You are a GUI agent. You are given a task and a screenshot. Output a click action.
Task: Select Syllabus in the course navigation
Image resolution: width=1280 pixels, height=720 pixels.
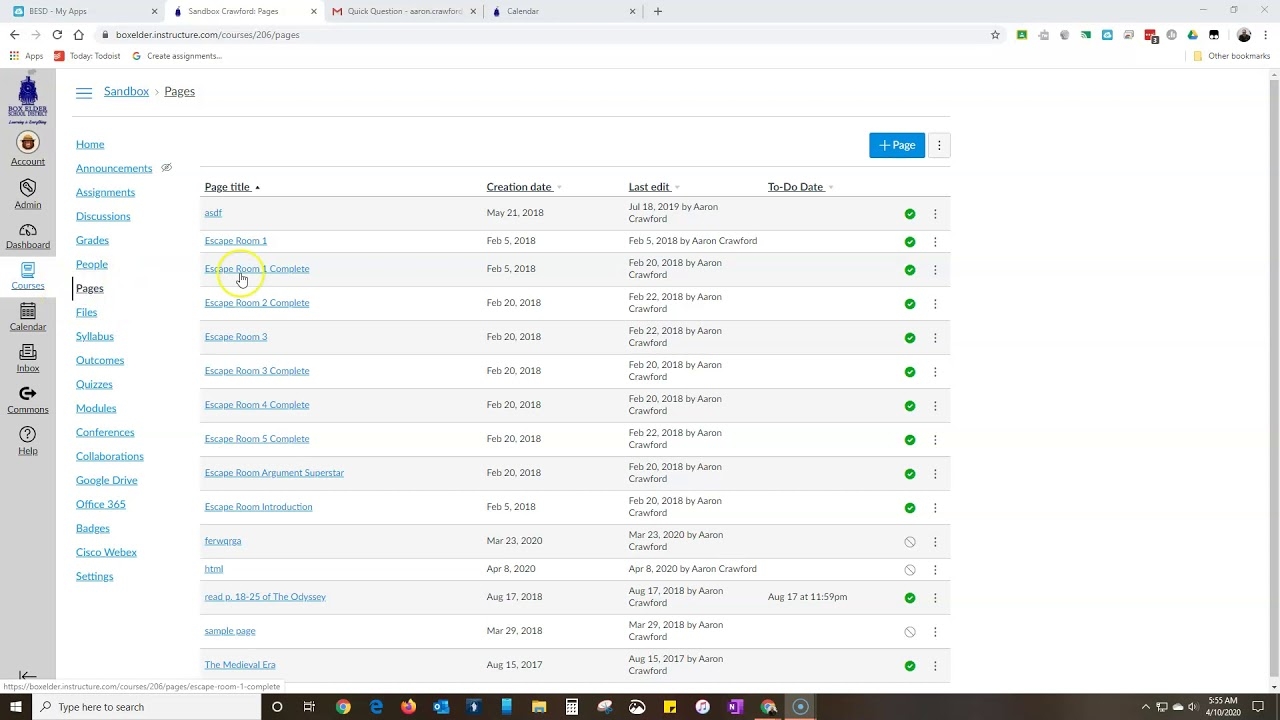[x=94, y=336]
